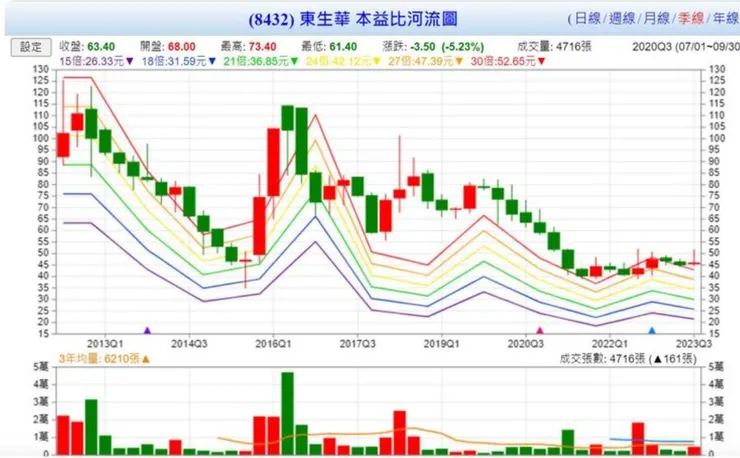This screenshot has width=740, height=458.
Task: Click the 2022Q1 axis label
Action: point(609,344)
